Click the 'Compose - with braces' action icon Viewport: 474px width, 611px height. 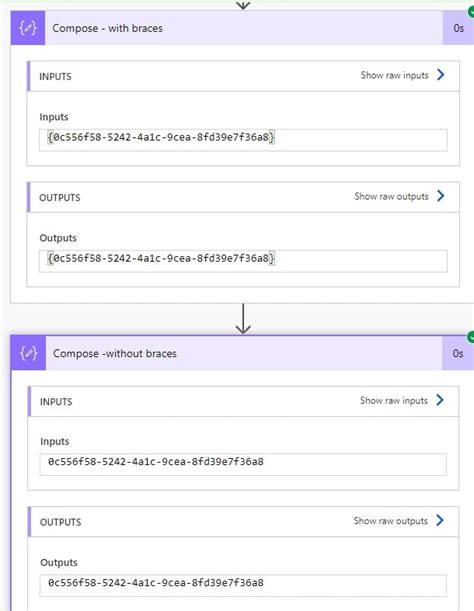click(28, 28)
